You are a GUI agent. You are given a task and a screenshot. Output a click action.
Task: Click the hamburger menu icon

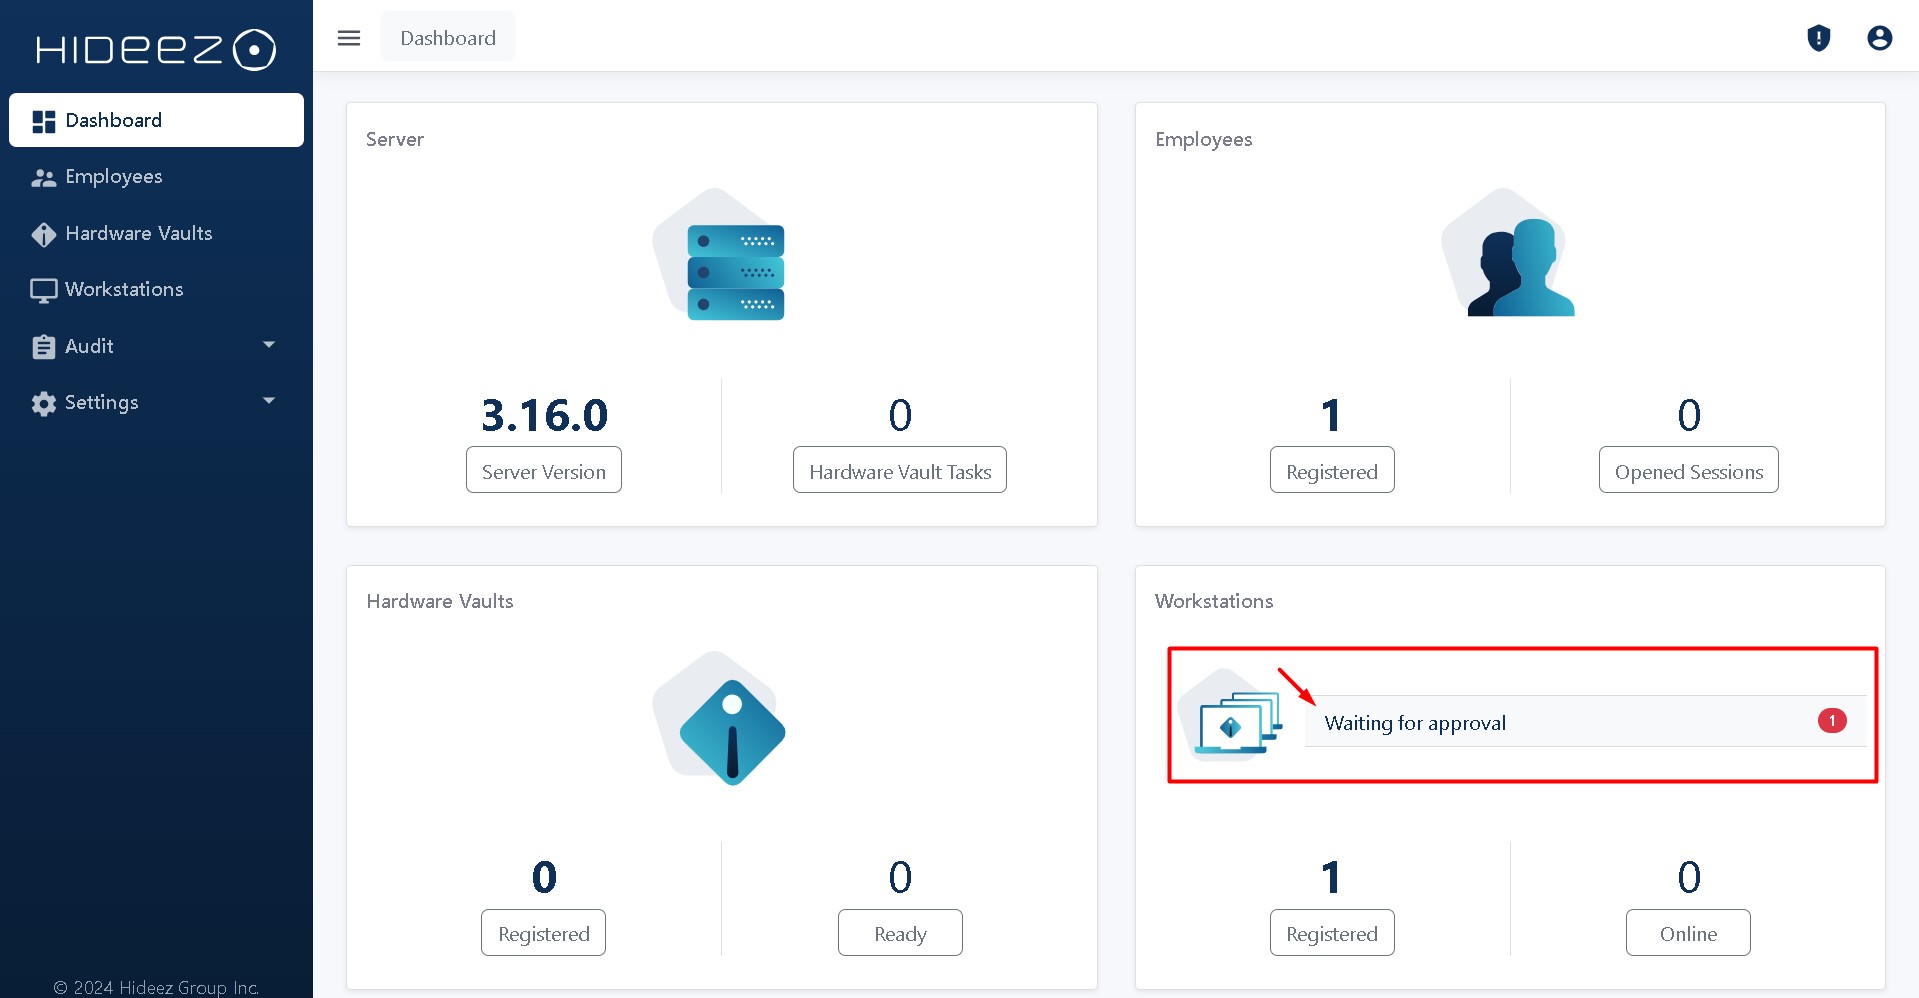pyautogui.click(x=349, y=38)
